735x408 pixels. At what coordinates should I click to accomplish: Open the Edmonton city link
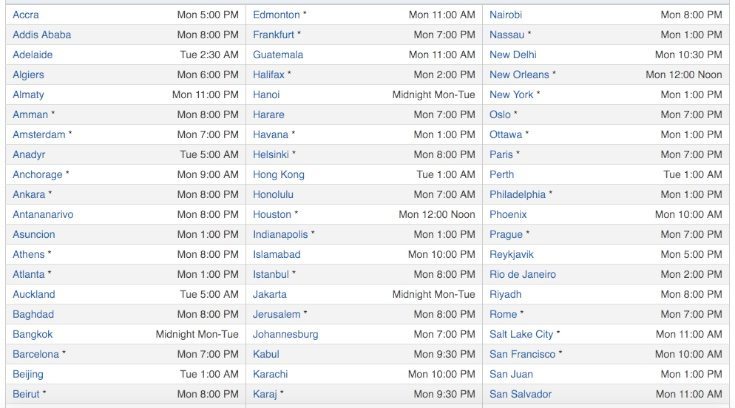click(x=276, y=15)
